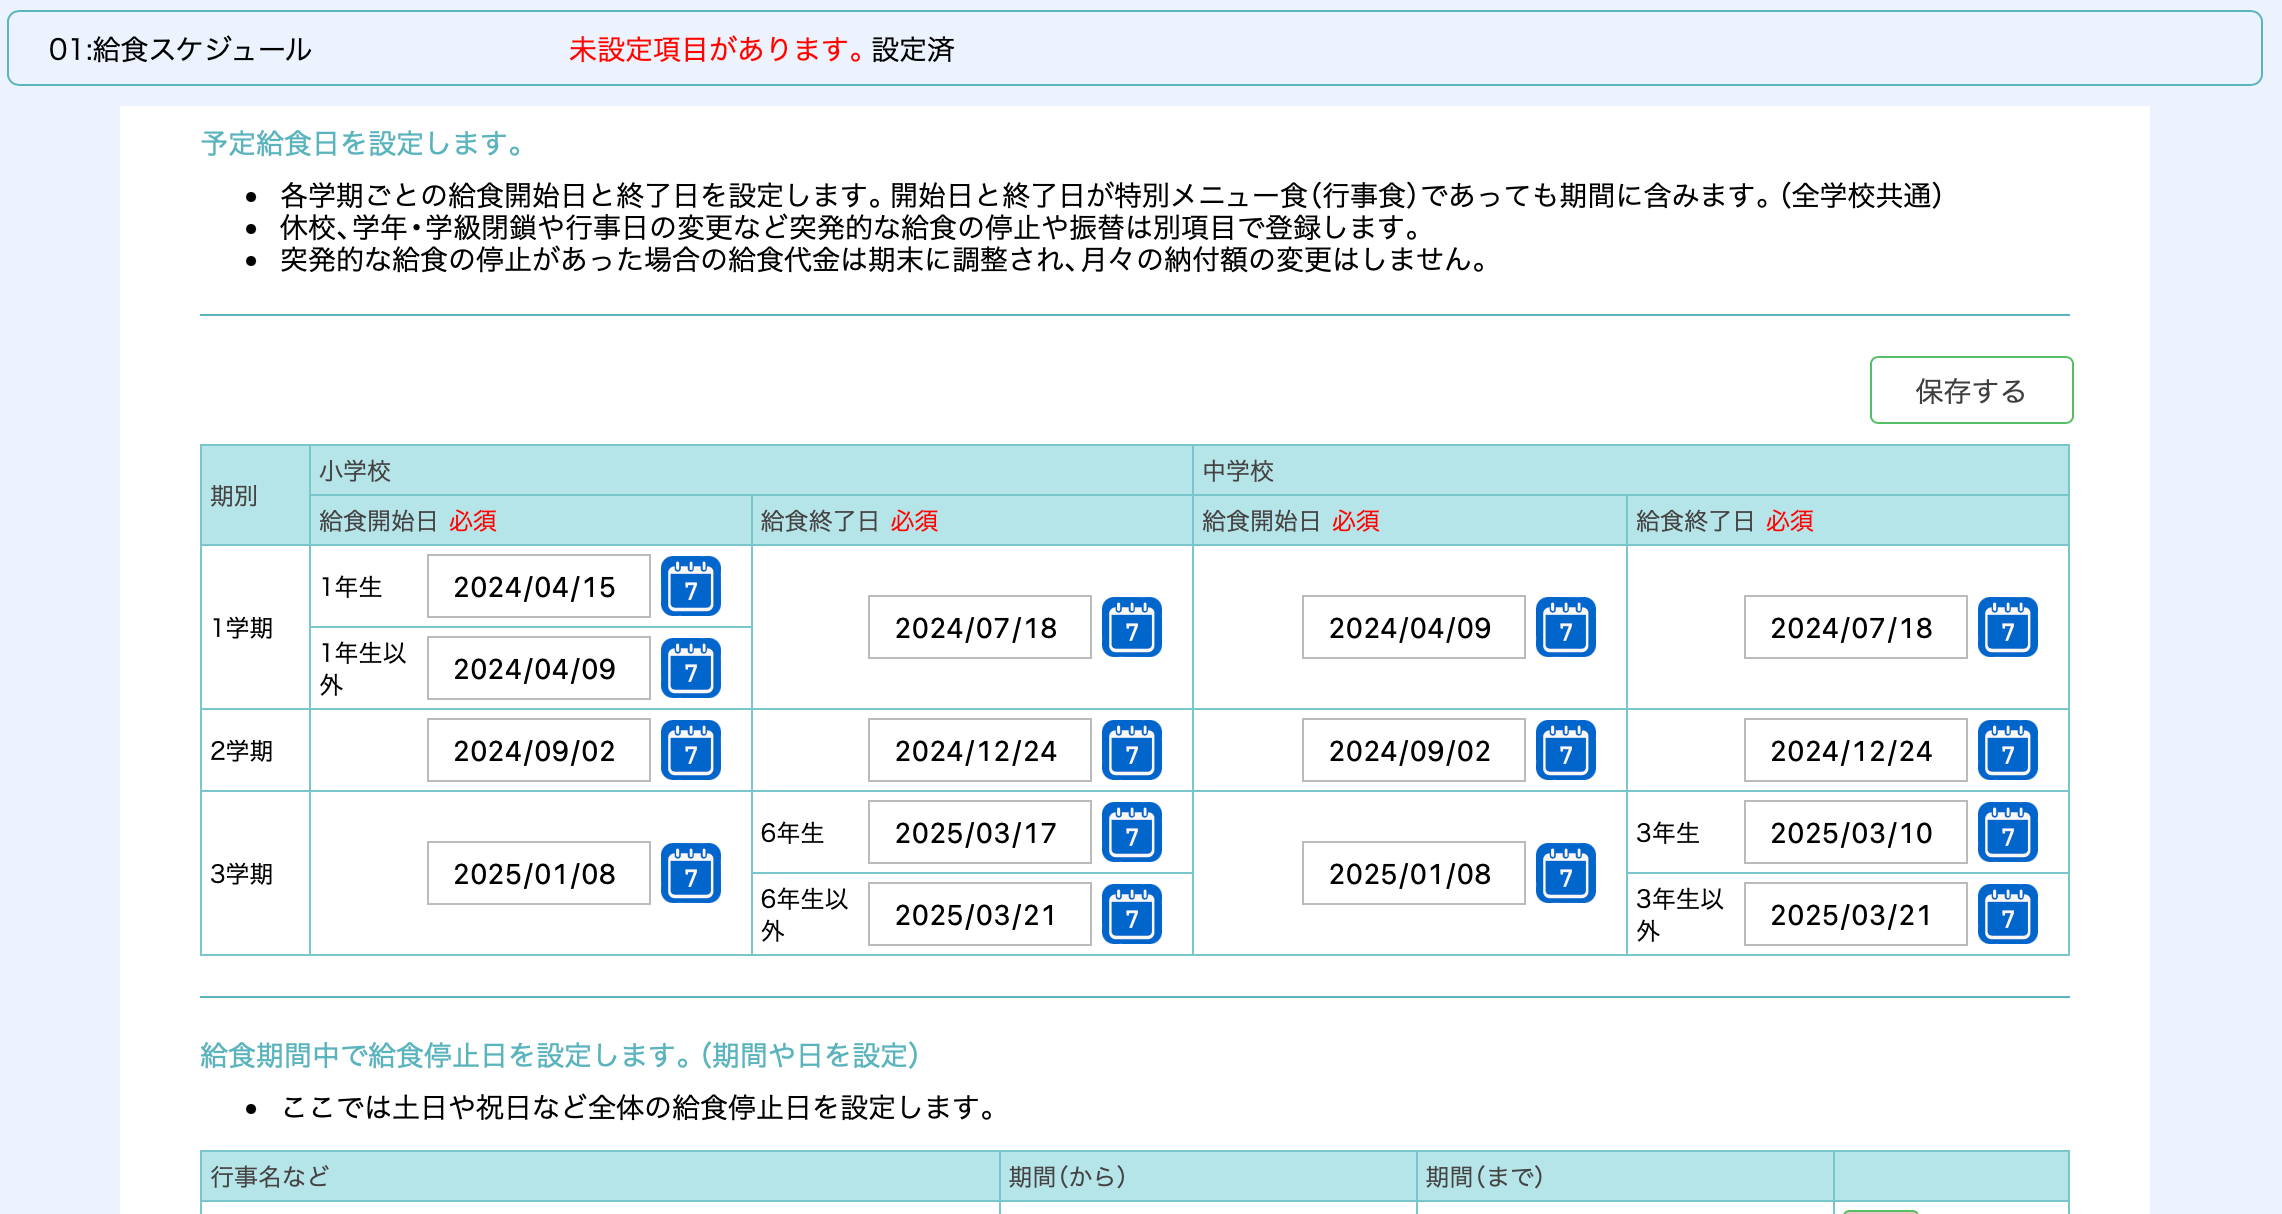Open calendar for elementary 3学期 start date
Image resolution: width=2282 pixels, height=1214 pixels.
click(690, 874)
